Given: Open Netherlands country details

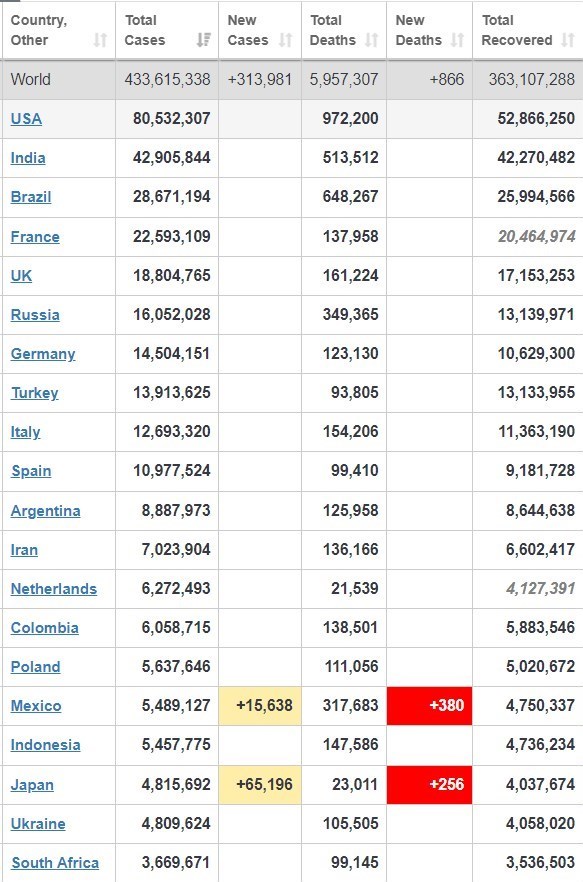Looking at the screenshot, I should point(53,589).
